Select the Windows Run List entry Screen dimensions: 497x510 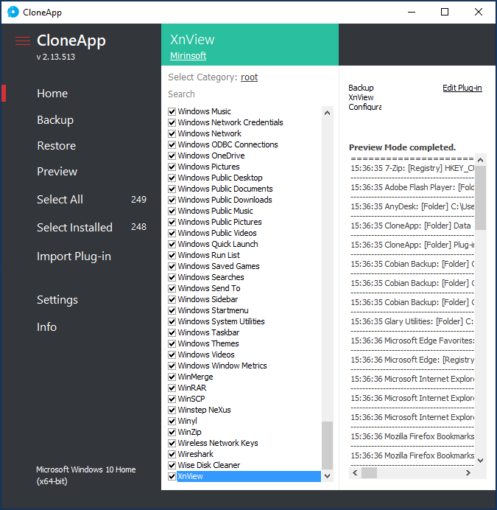pyautogui.click(x=209, y=255)
